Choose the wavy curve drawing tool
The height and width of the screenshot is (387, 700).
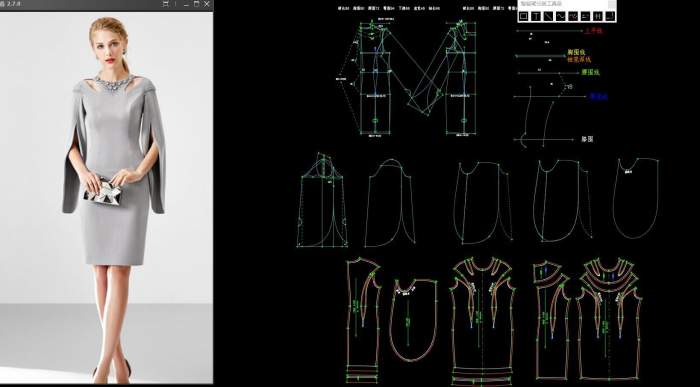pyautogui.click(x=561, y=17)
